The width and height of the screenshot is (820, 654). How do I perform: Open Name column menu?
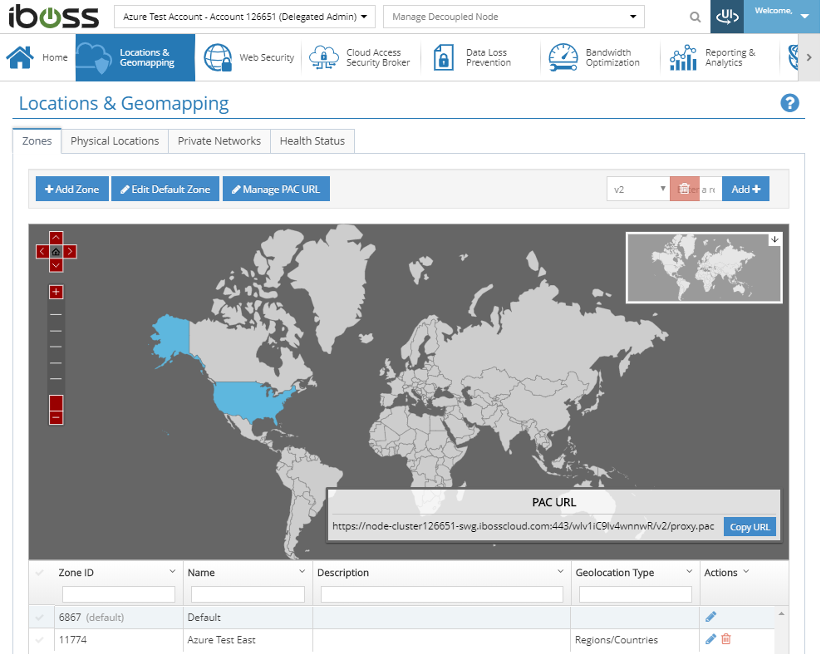coord(302,571)
